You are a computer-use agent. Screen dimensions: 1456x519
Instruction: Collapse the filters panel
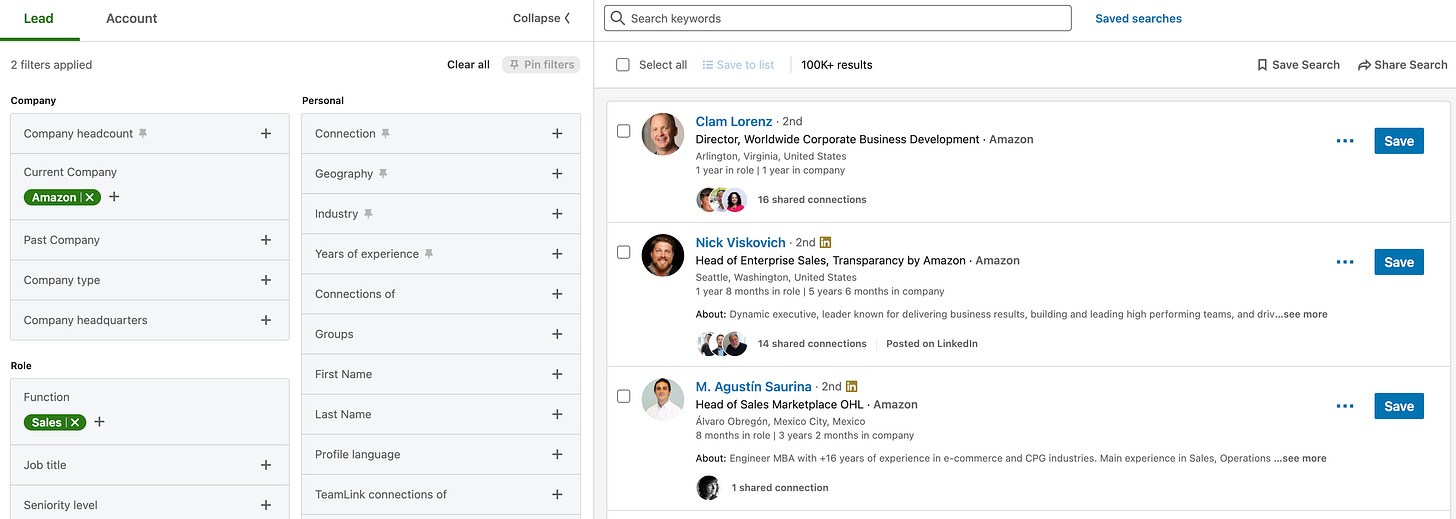point(542,18)
